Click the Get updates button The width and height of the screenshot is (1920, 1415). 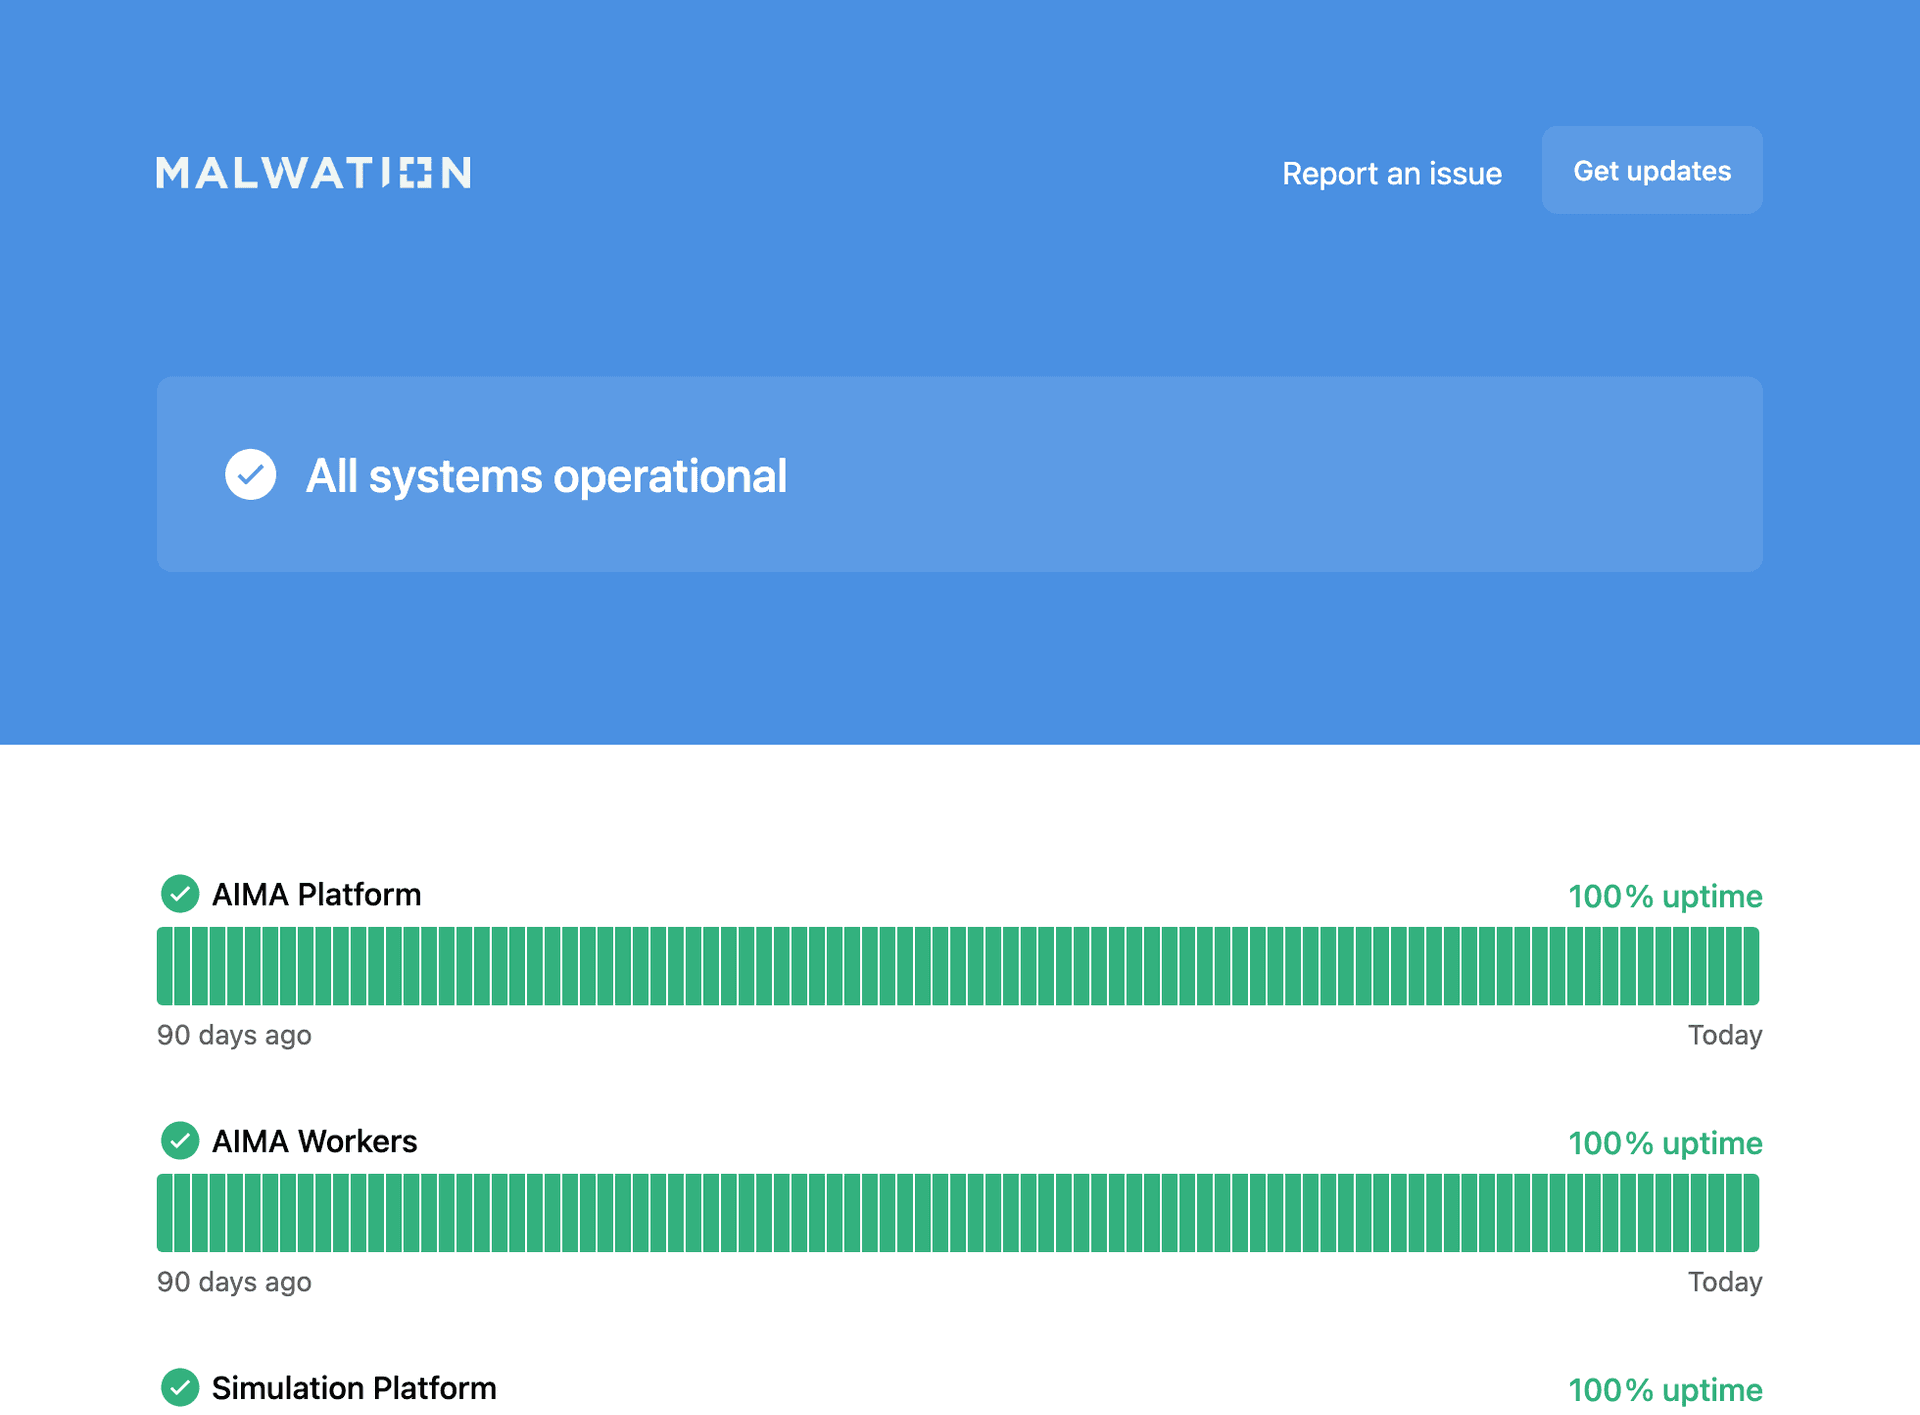[x=1652, y=170]
